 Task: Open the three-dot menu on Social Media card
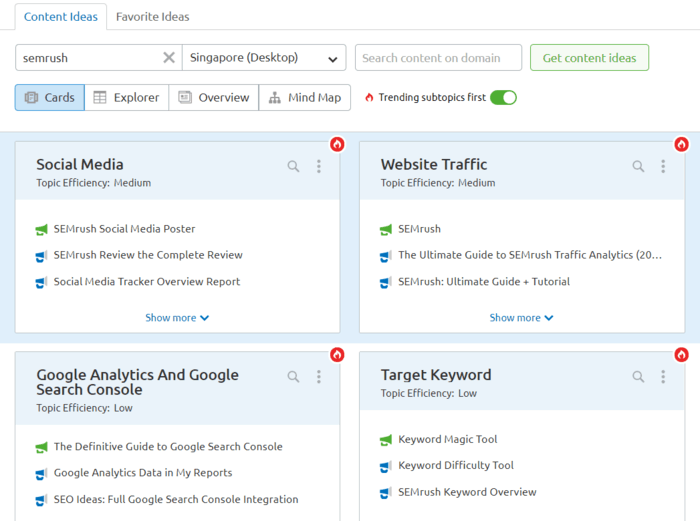(319, 166)
